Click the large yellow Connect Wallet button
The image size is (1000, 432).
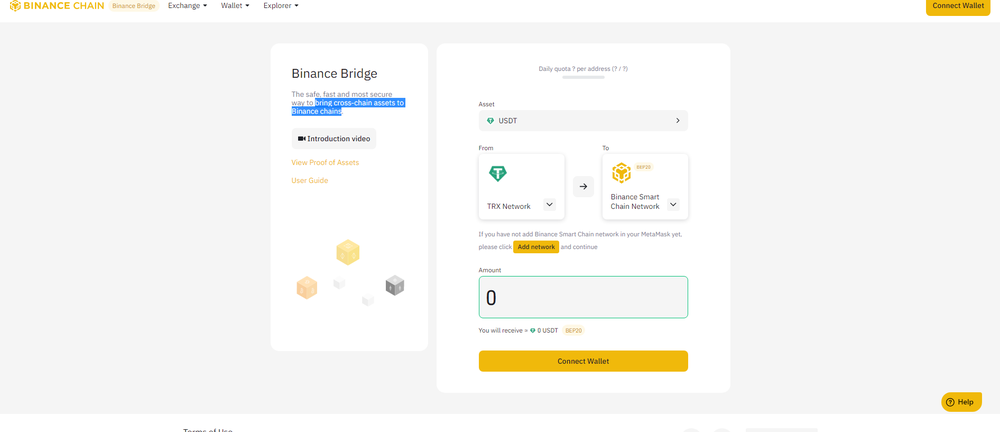click(583, 361)
